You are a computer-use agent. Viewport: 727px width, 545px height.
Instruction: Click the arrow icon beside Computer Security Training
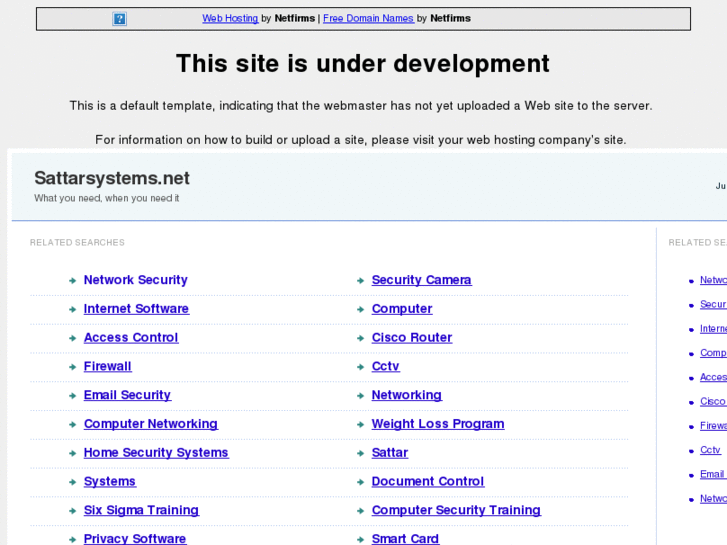[360, 511]
